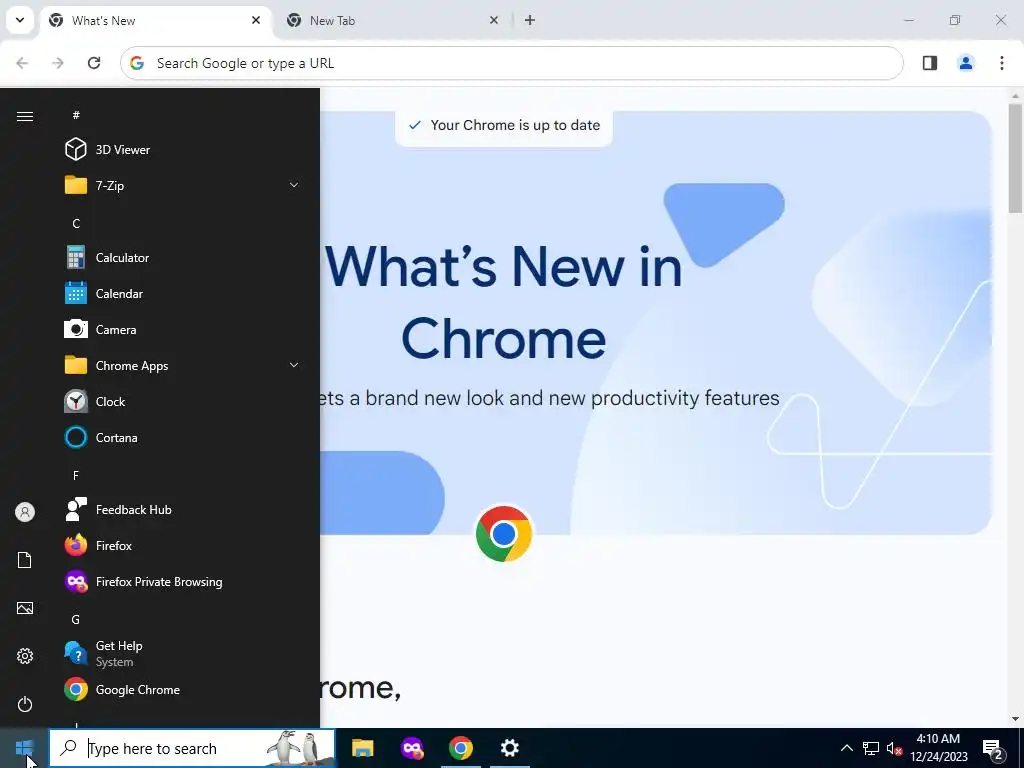The width and height of the screenshot is (1024, 768).
Task: Open Calendar app in Start menu
Action: coord(183,293)
